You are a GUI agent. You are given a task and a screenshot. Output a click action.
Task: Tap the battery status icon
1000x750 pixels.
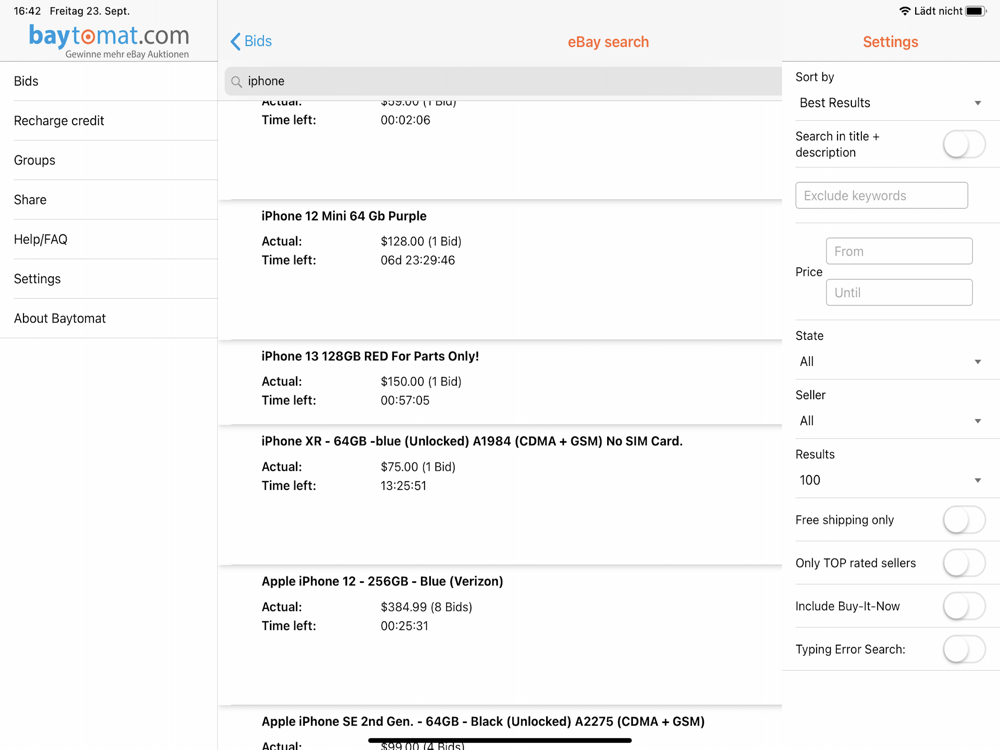click(x=975, y=11)
